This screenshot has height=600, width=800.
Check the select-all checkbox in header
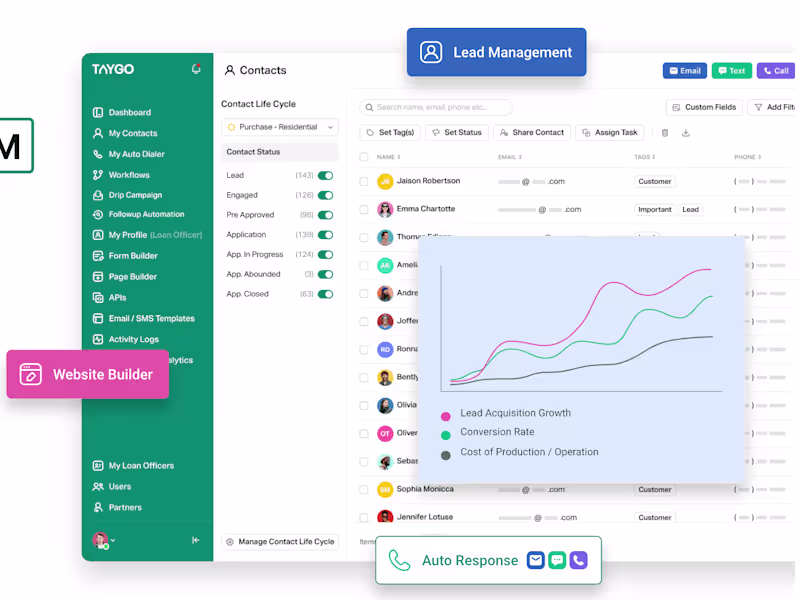tap(364, 157)
